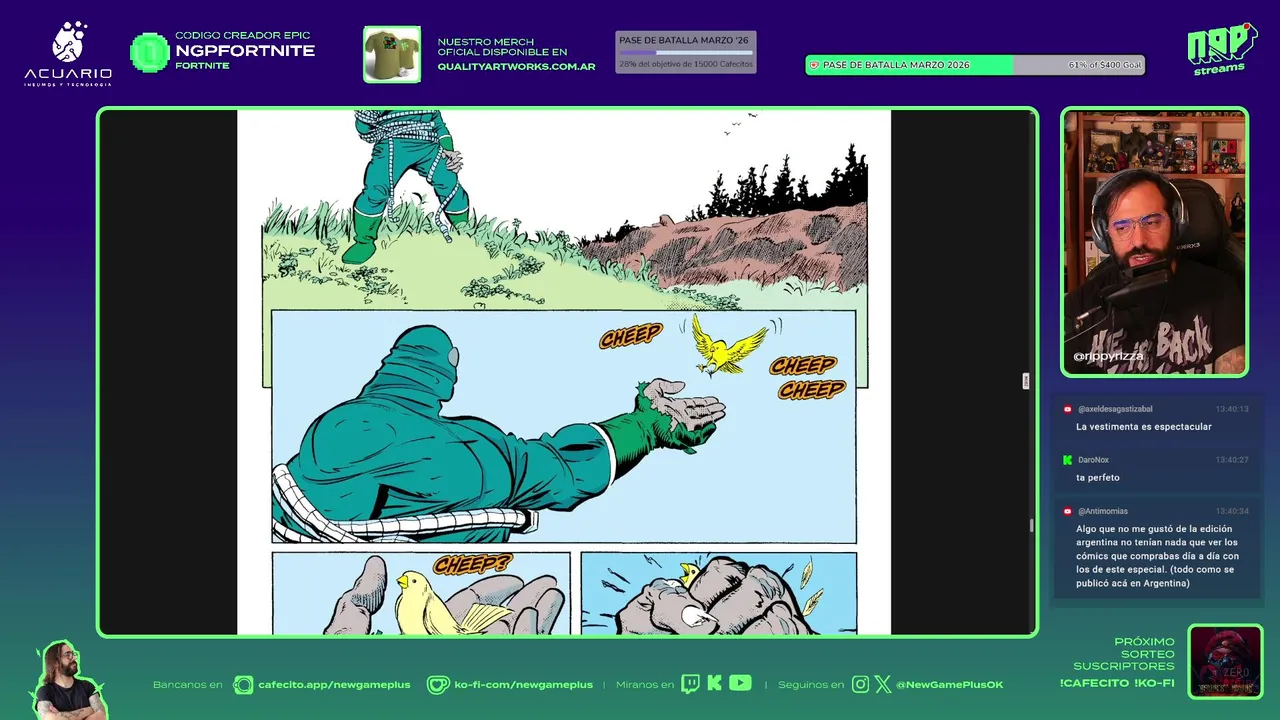Click the NGP streams logo
1280x720 pixels.
coord(1221,49)
